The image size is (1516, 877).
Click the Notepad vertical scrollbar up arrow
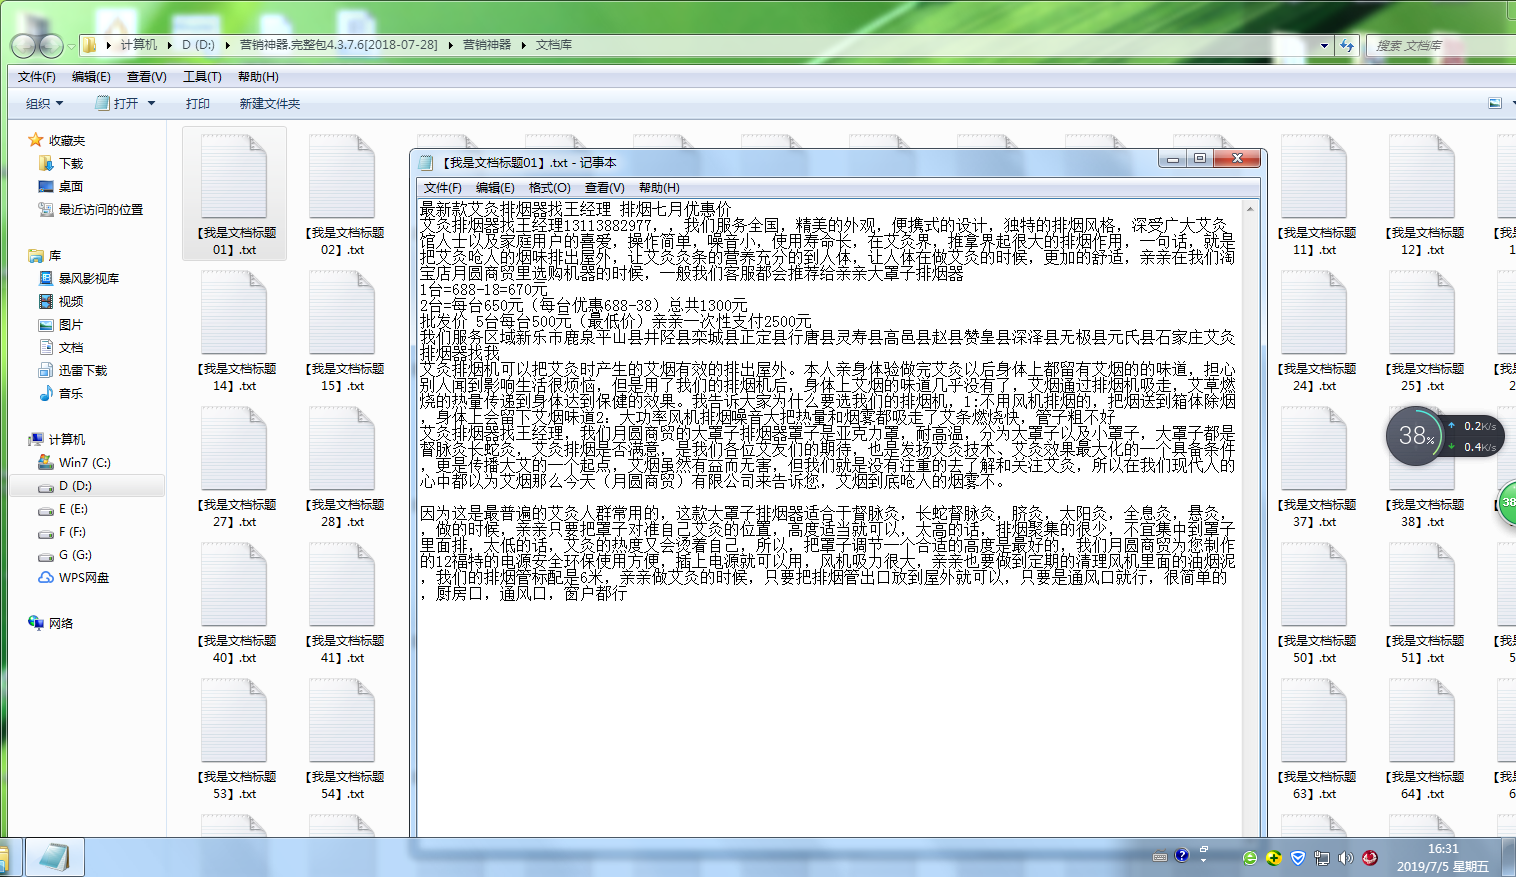point(1250,209)
